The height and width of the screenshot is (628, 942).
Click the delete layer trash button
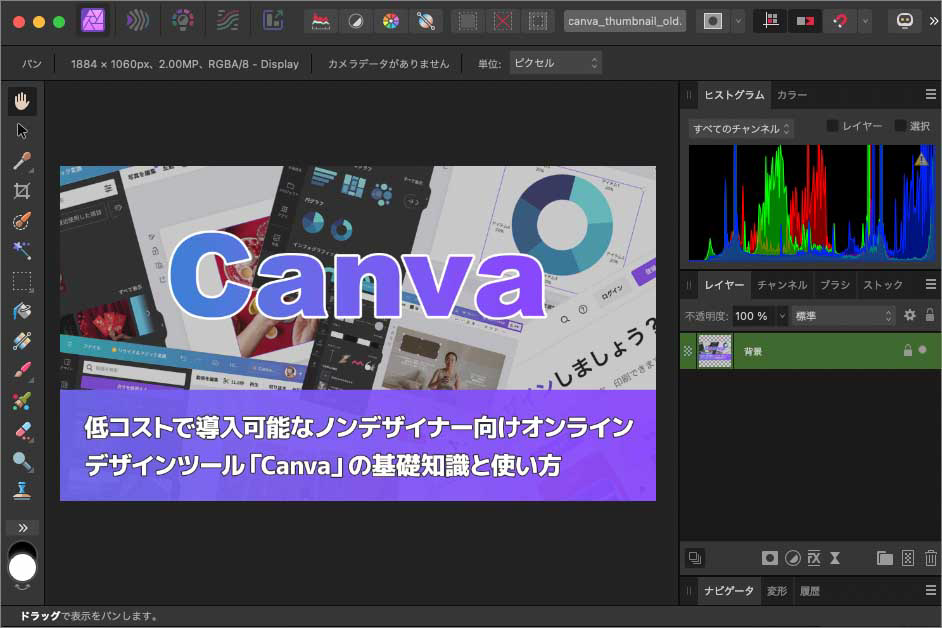[x=930, y=558]
